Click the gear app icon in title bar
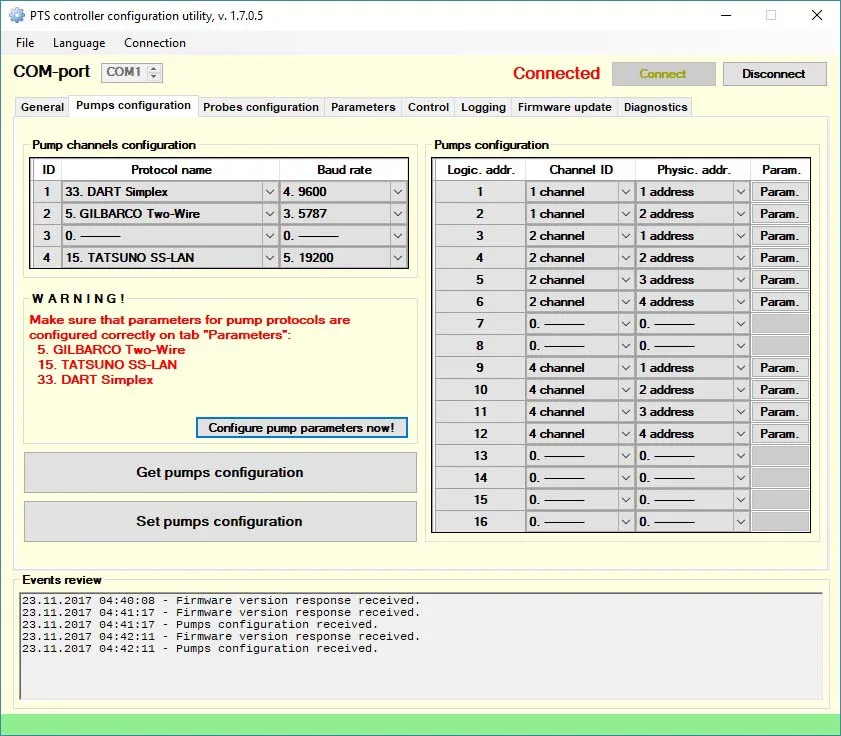 pos(16,15)
